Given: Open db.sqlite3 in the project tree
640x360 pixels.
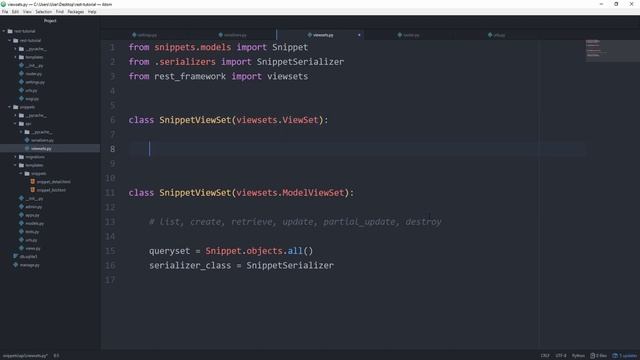Looking at the screenshot, I should click(x=28, y=256).
